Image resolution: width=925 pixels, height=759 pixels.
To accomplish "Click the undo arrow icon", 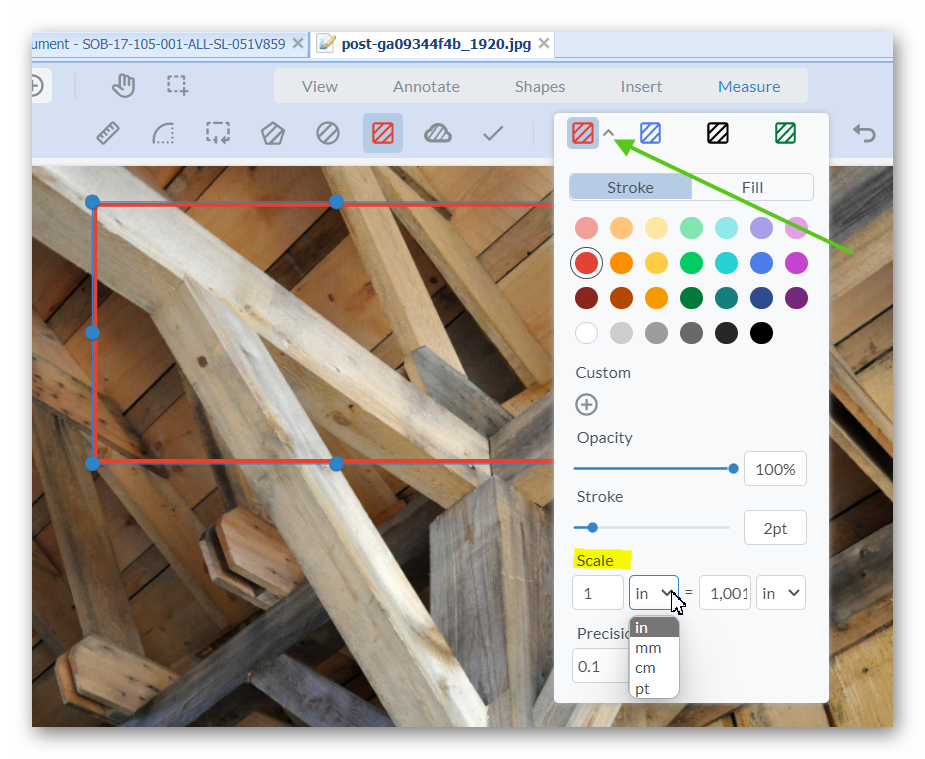I will coord(863,133).
